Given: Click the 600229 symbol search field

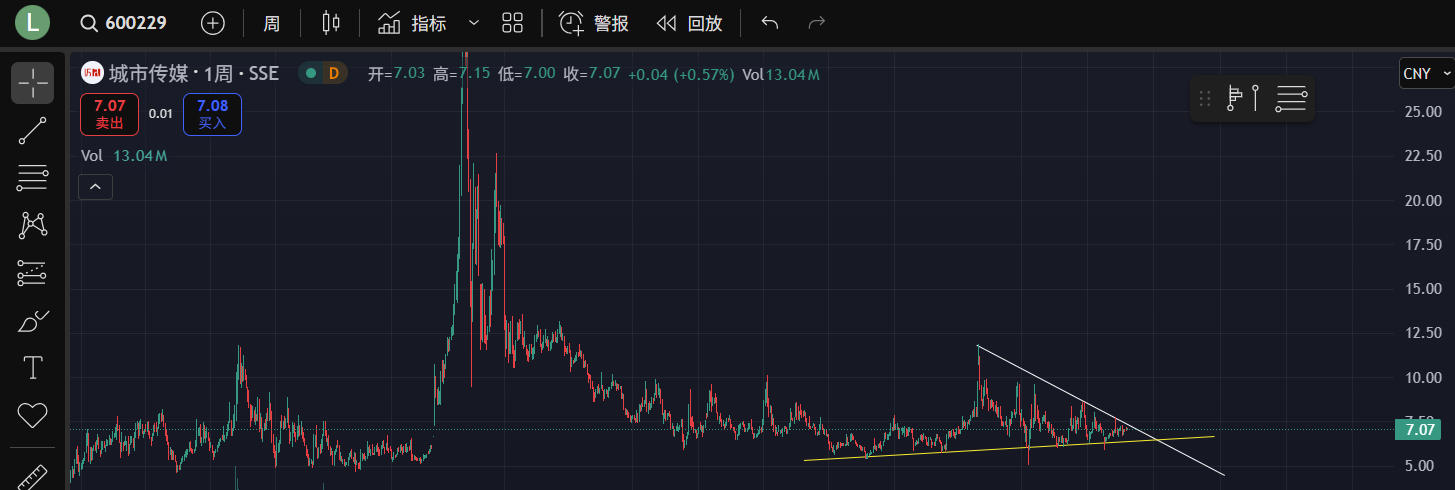Looking at the screenshot, I should pyautogui.click(x=124, y=23).
